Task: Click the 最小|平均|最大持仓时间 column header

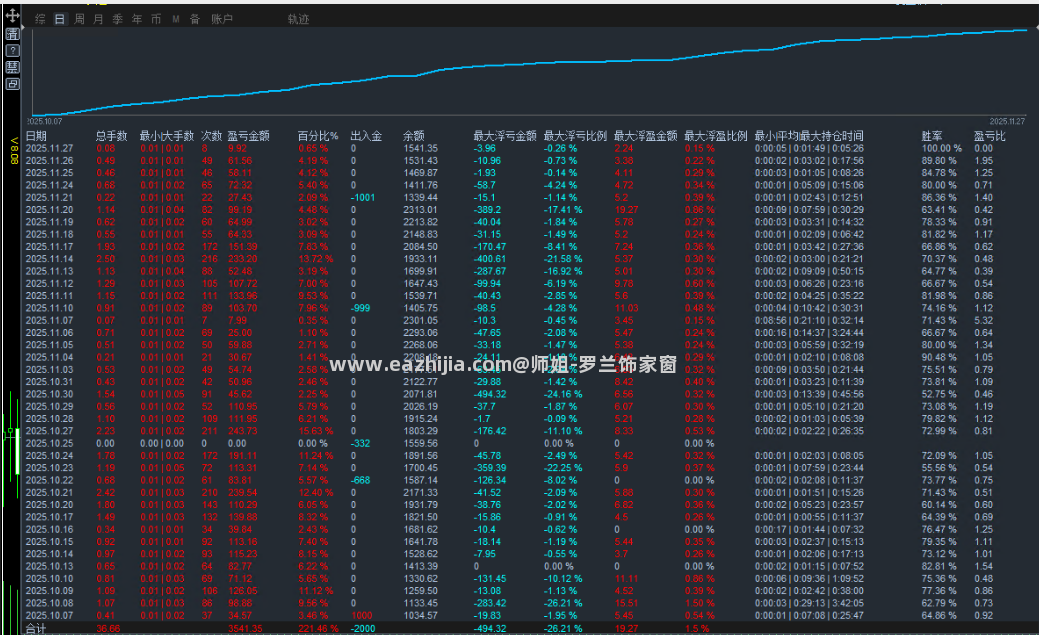Action: (x=809, y=136)
